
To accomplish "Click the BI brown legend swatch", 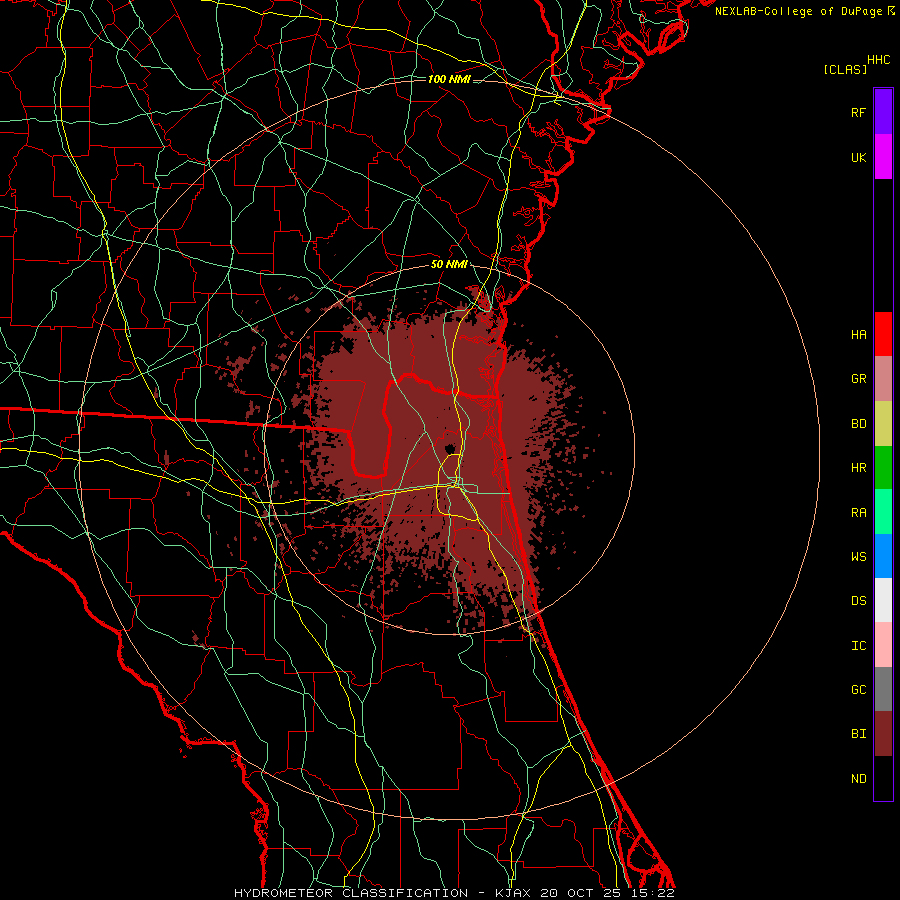I will pyautogui.click(x=883, y=734).
